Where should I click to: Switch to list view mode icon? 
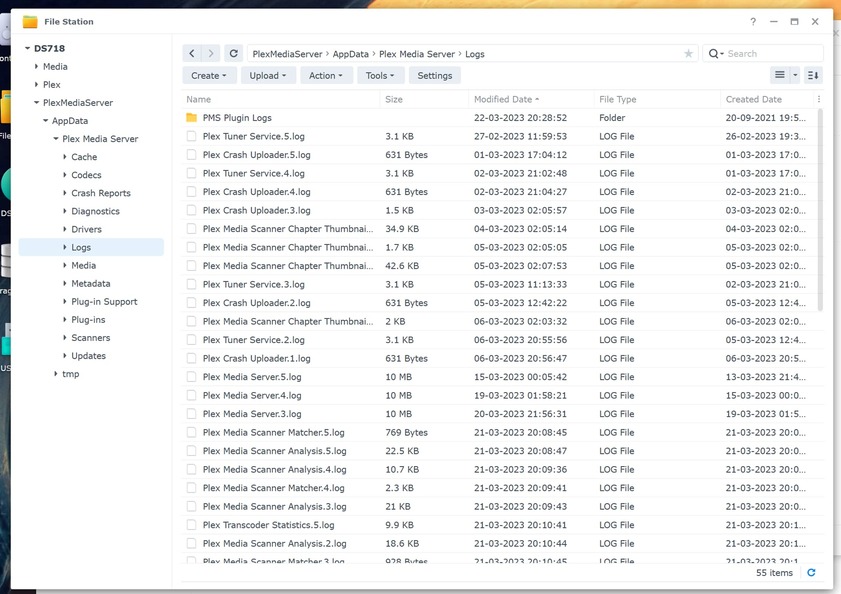[780, 75]
